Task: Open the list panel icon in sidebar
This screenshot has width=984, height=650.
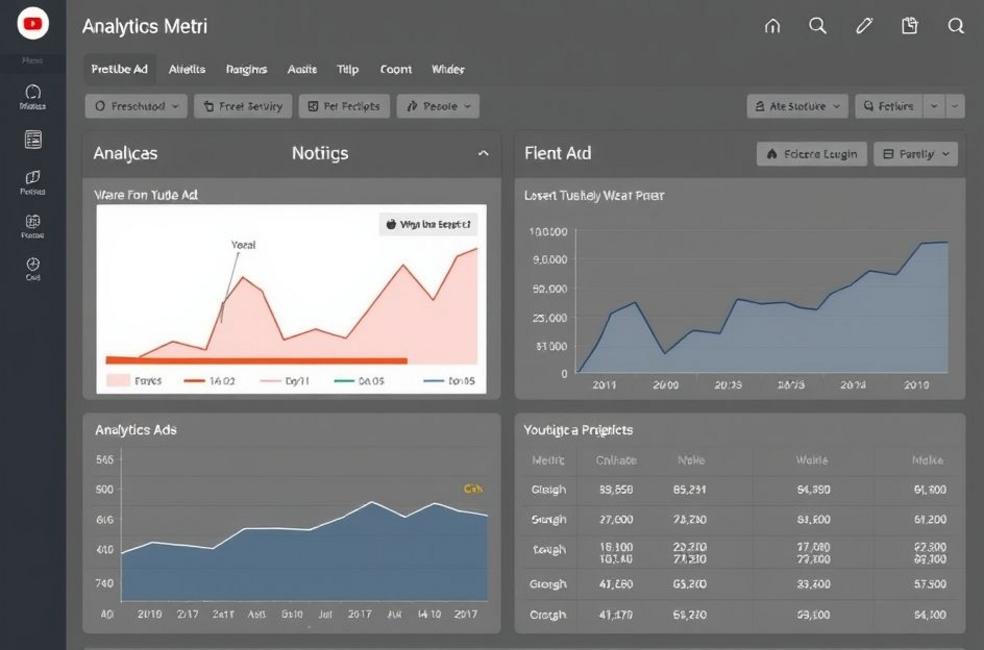Action: point(32,140)
